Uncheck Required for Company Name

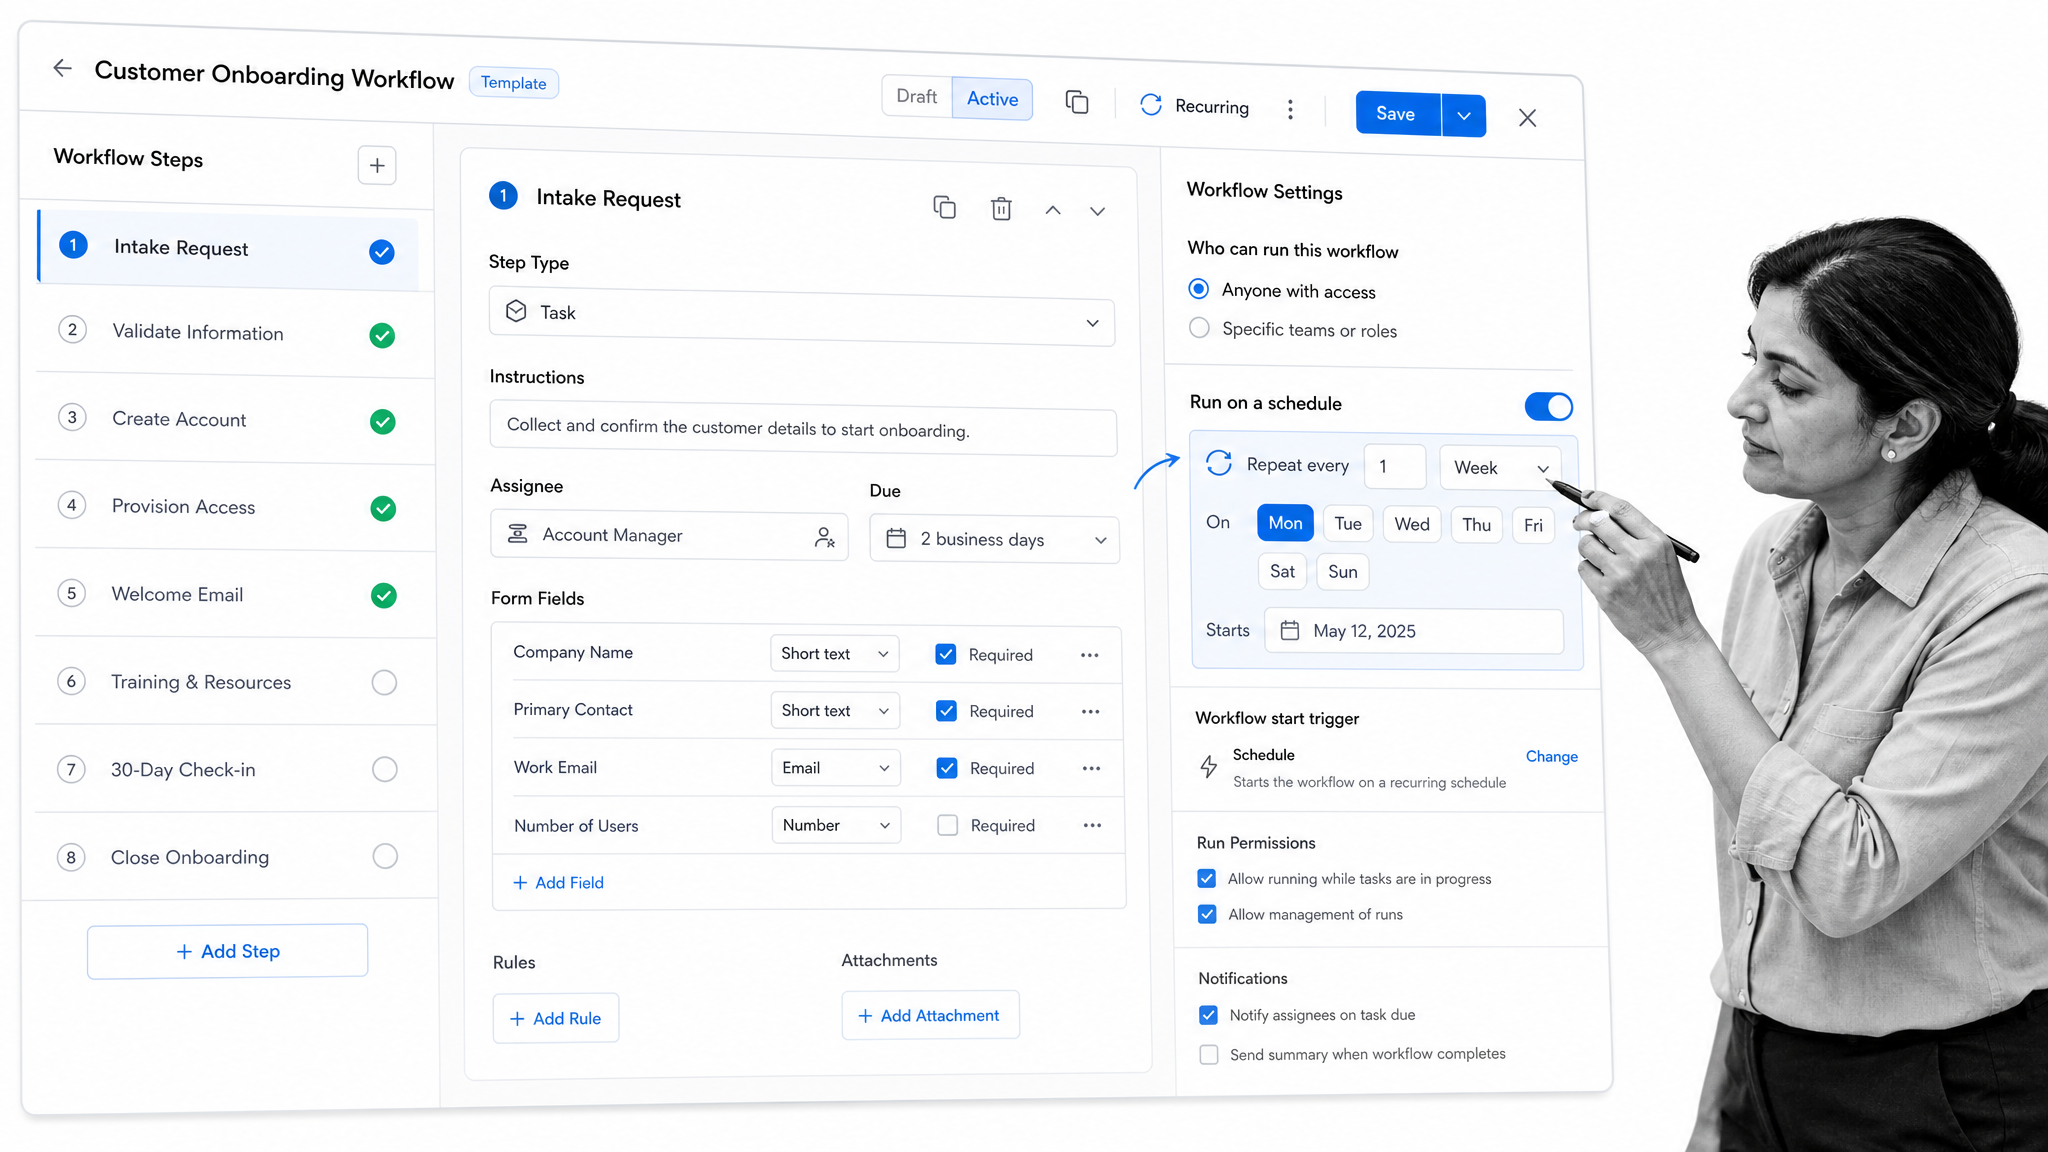tap(946, 654)
